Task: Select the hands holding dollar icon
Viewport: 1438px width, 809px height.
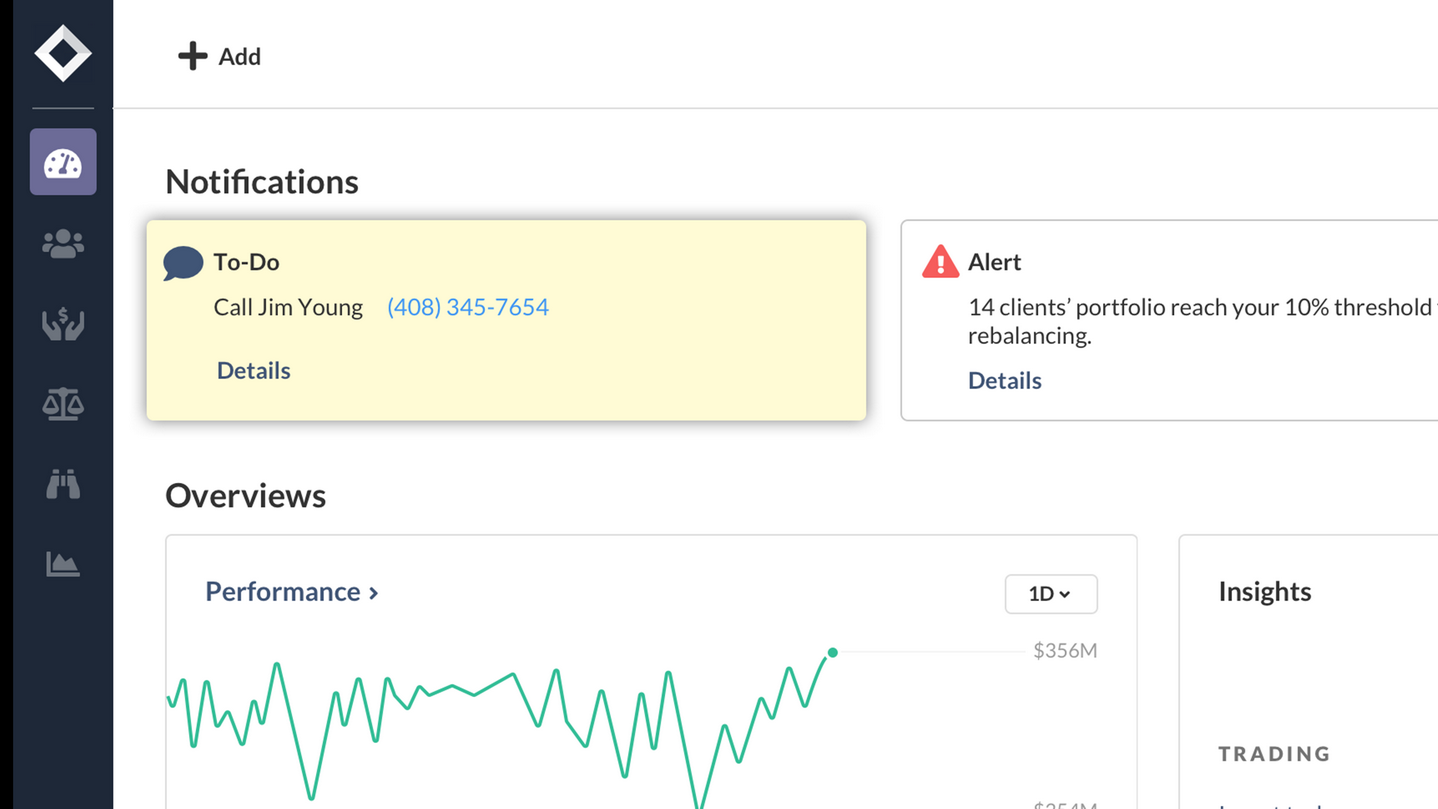Action: click(63, 324)
